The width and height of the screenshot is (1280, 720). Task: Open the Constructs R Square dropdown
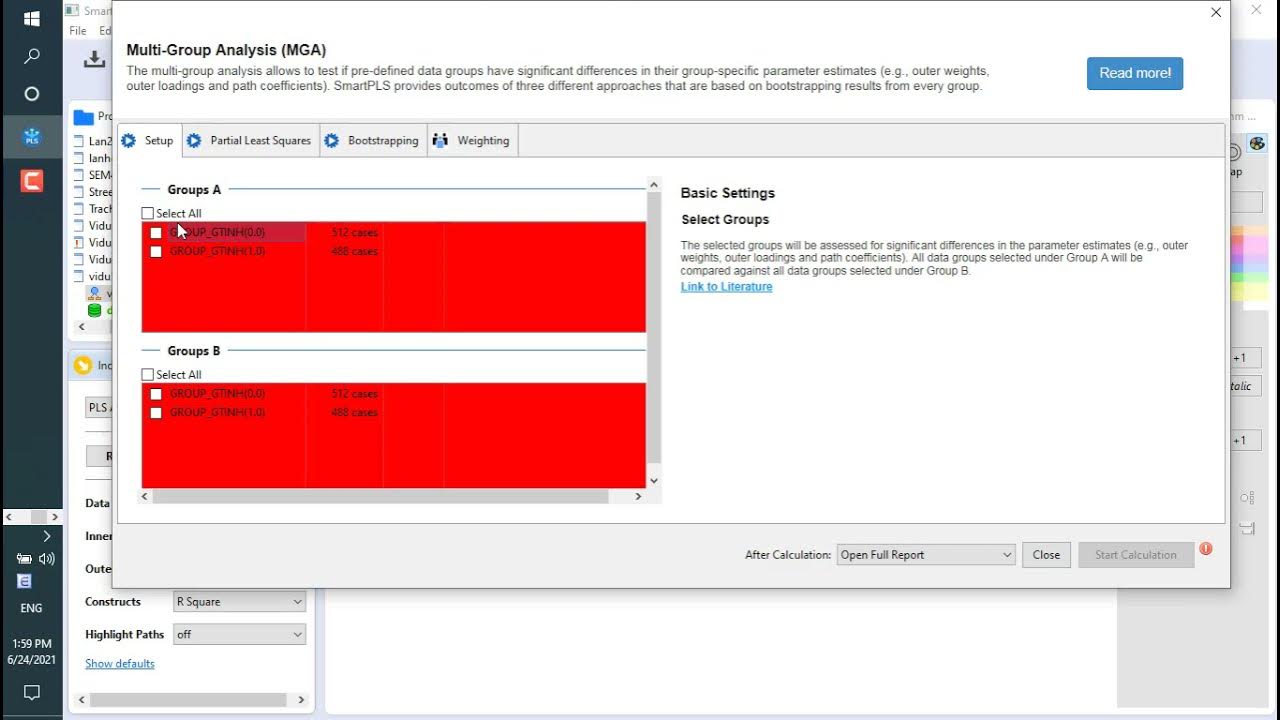[239, 602]
